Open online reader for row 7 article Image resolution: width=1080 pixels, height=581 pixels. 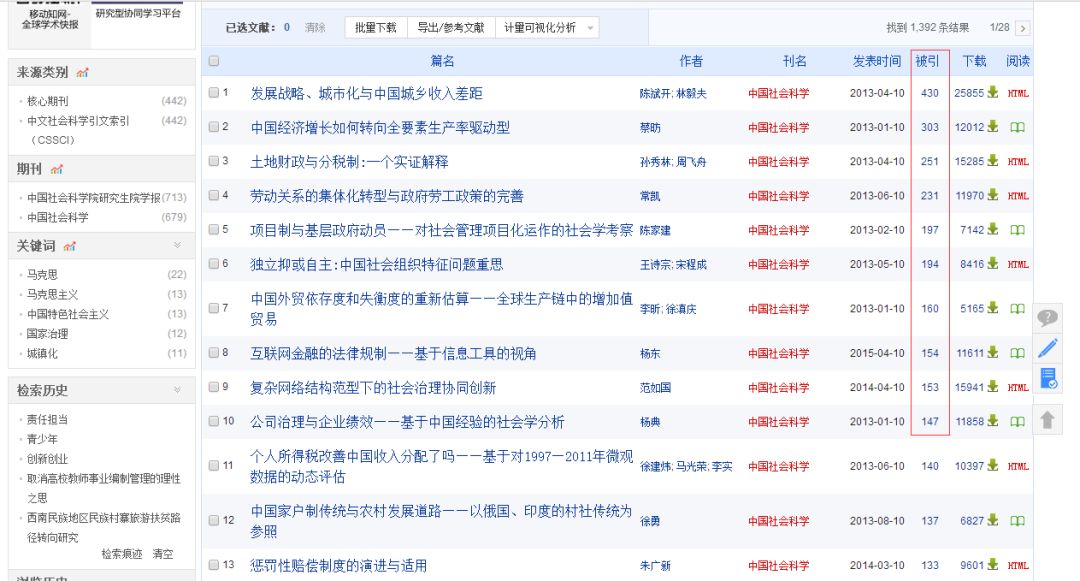1017,309
